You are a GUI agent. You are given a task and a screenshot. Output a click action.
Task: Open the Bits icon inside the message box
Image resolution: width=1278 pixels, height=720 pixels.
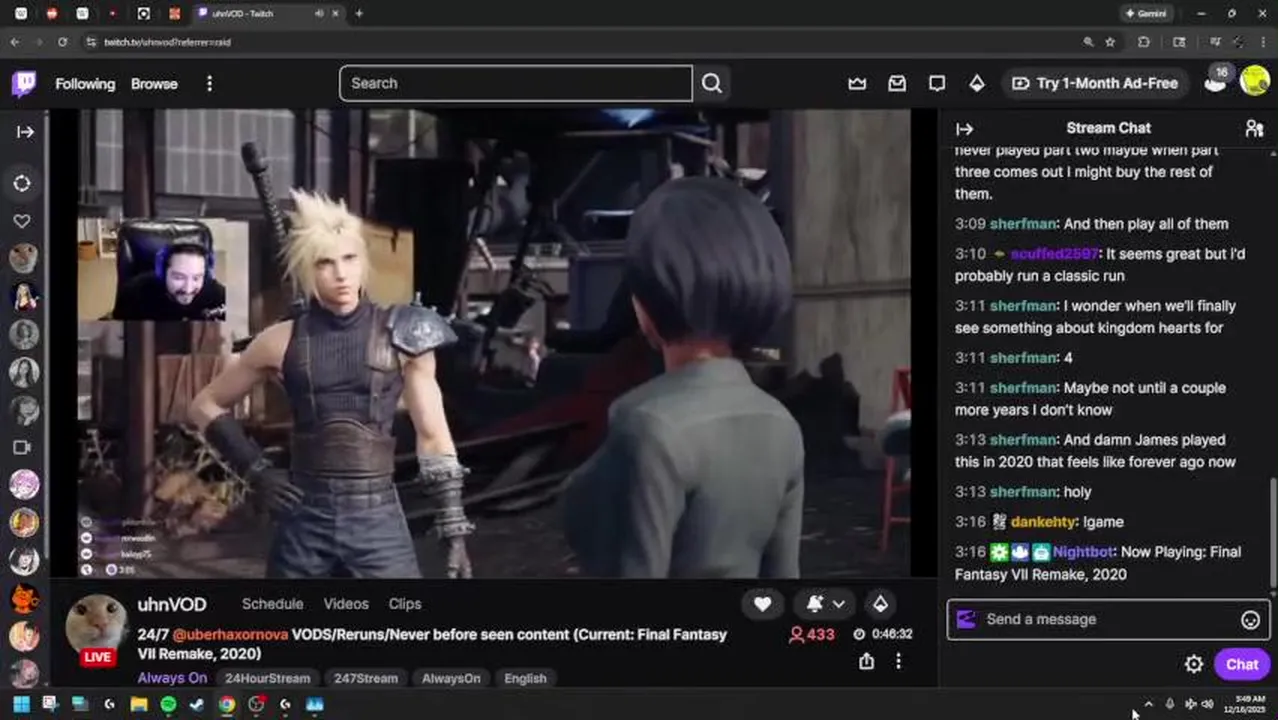[965, 619]
